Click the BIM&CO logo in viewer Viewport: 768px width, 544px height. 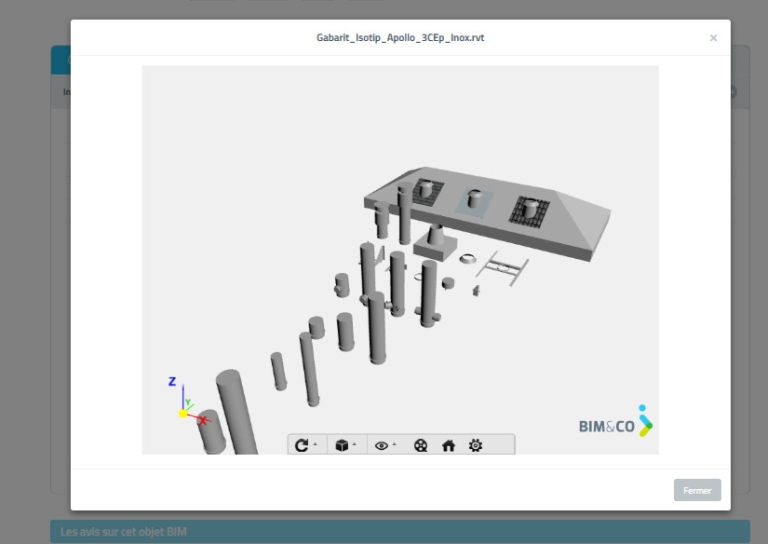click(x=616, y=422)
